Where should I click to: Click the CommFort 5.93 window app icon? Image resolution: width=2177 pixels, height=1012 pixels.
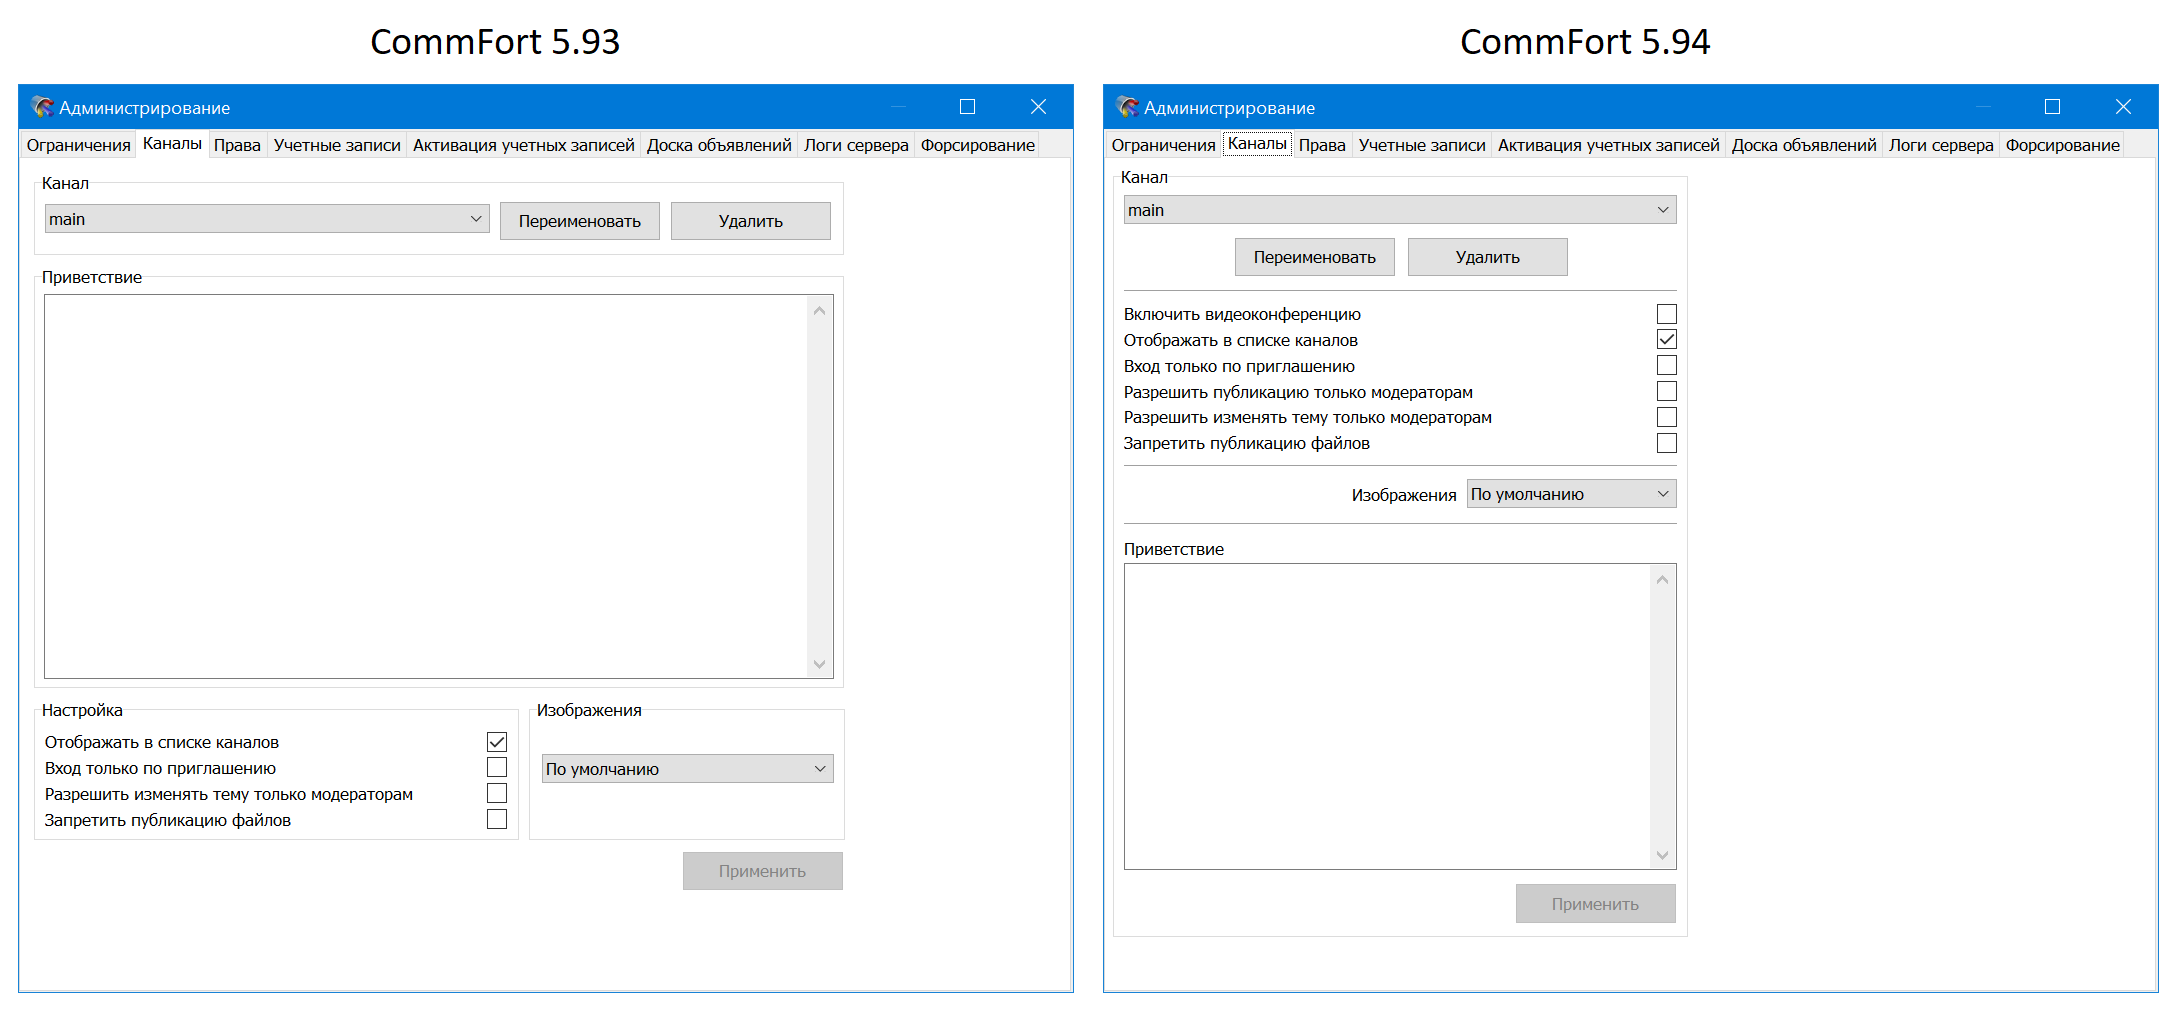point(42,107)
